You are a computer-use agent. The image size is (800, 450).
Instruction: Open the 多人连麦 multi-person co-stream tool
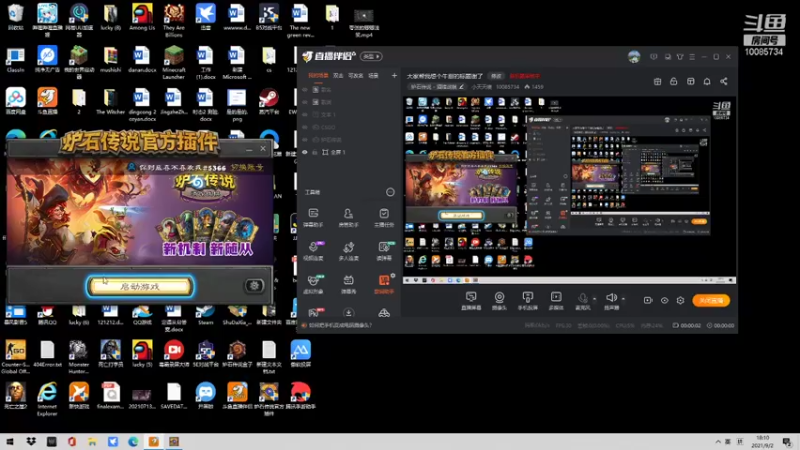[x=348, y=251]
